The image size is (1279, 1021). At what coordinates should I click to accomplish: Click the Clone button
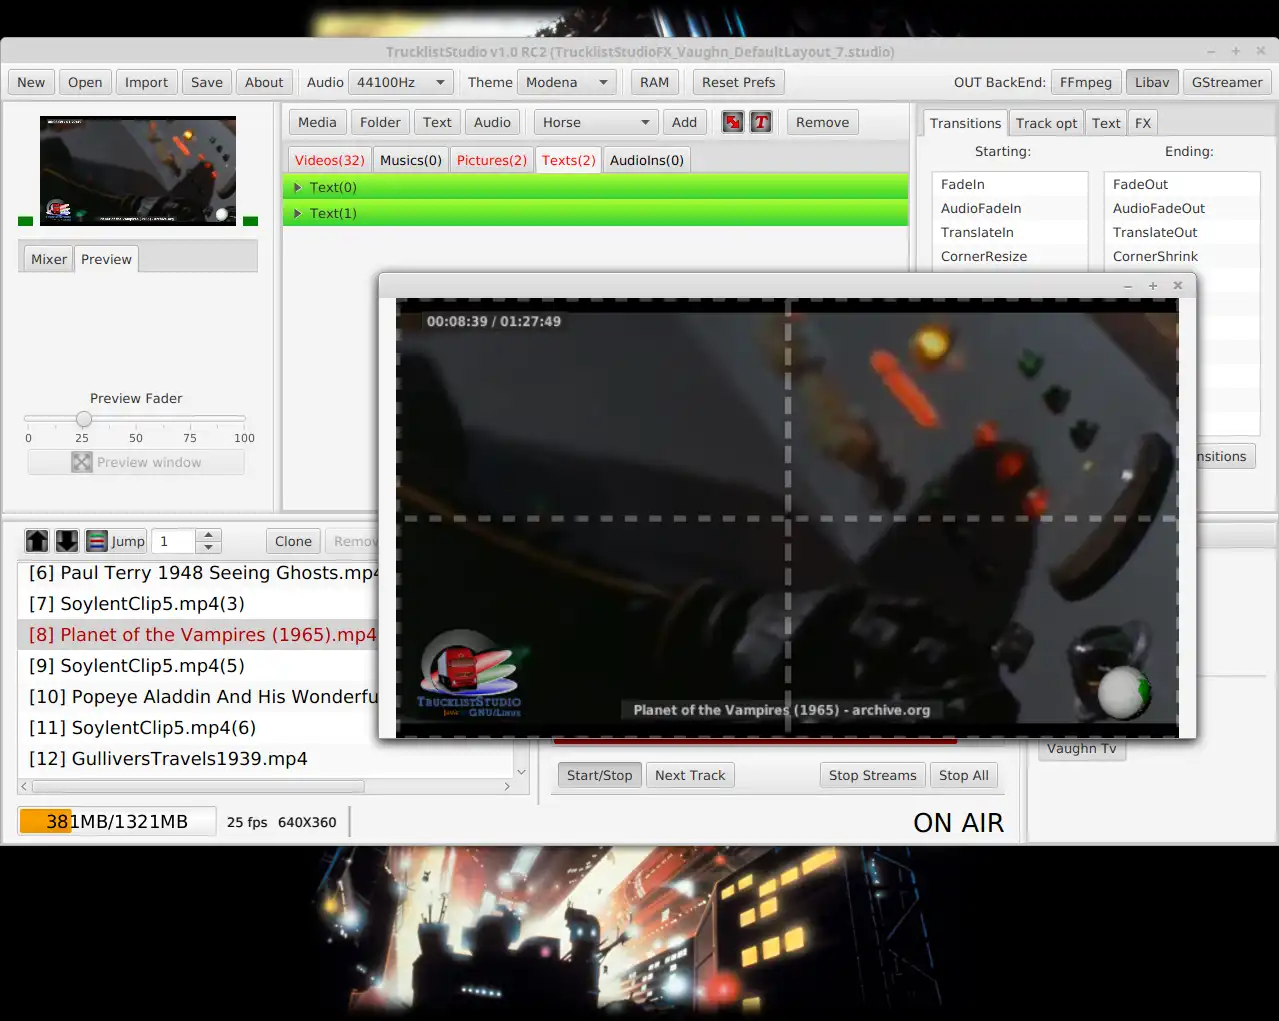pyautogui.click(x=293, y=541)
